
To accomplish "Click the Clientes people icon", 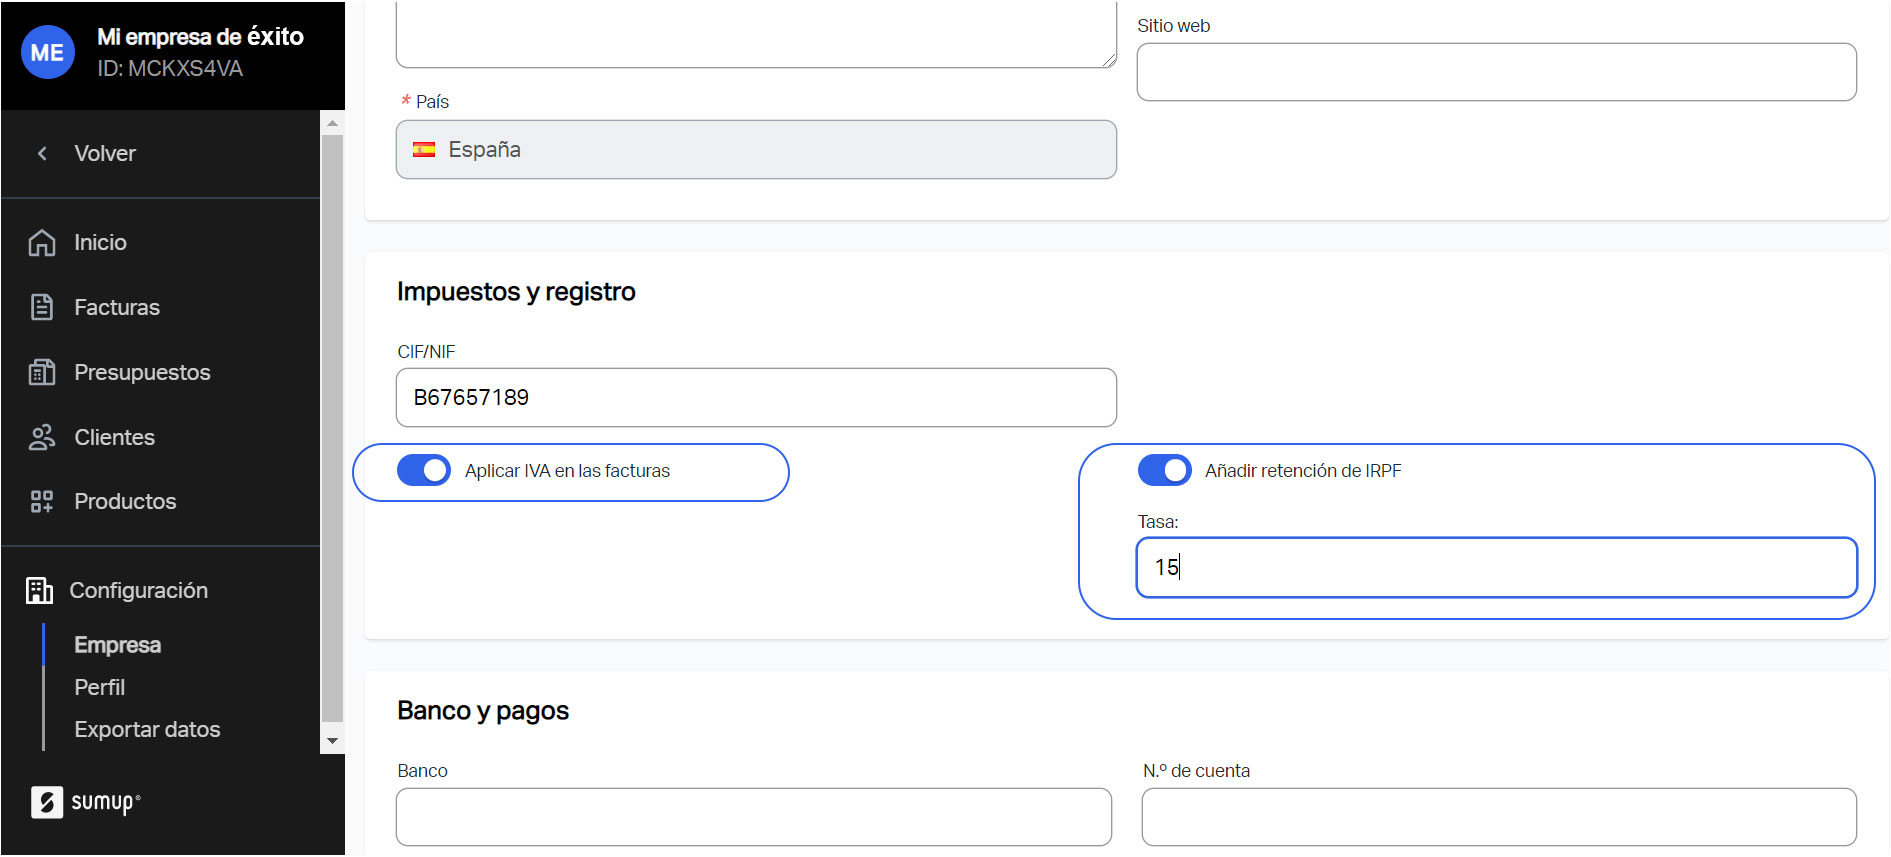I will coord(42,437).
